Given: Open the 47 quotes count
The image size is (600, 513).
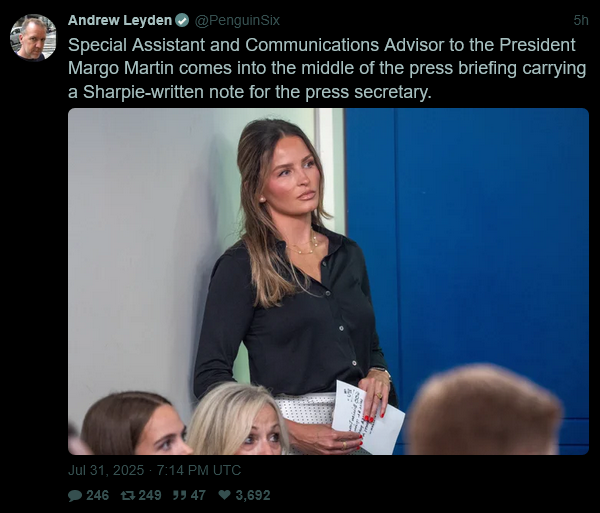Looking at the screenshot, I should pyautogui.click(x=198, y=495).
